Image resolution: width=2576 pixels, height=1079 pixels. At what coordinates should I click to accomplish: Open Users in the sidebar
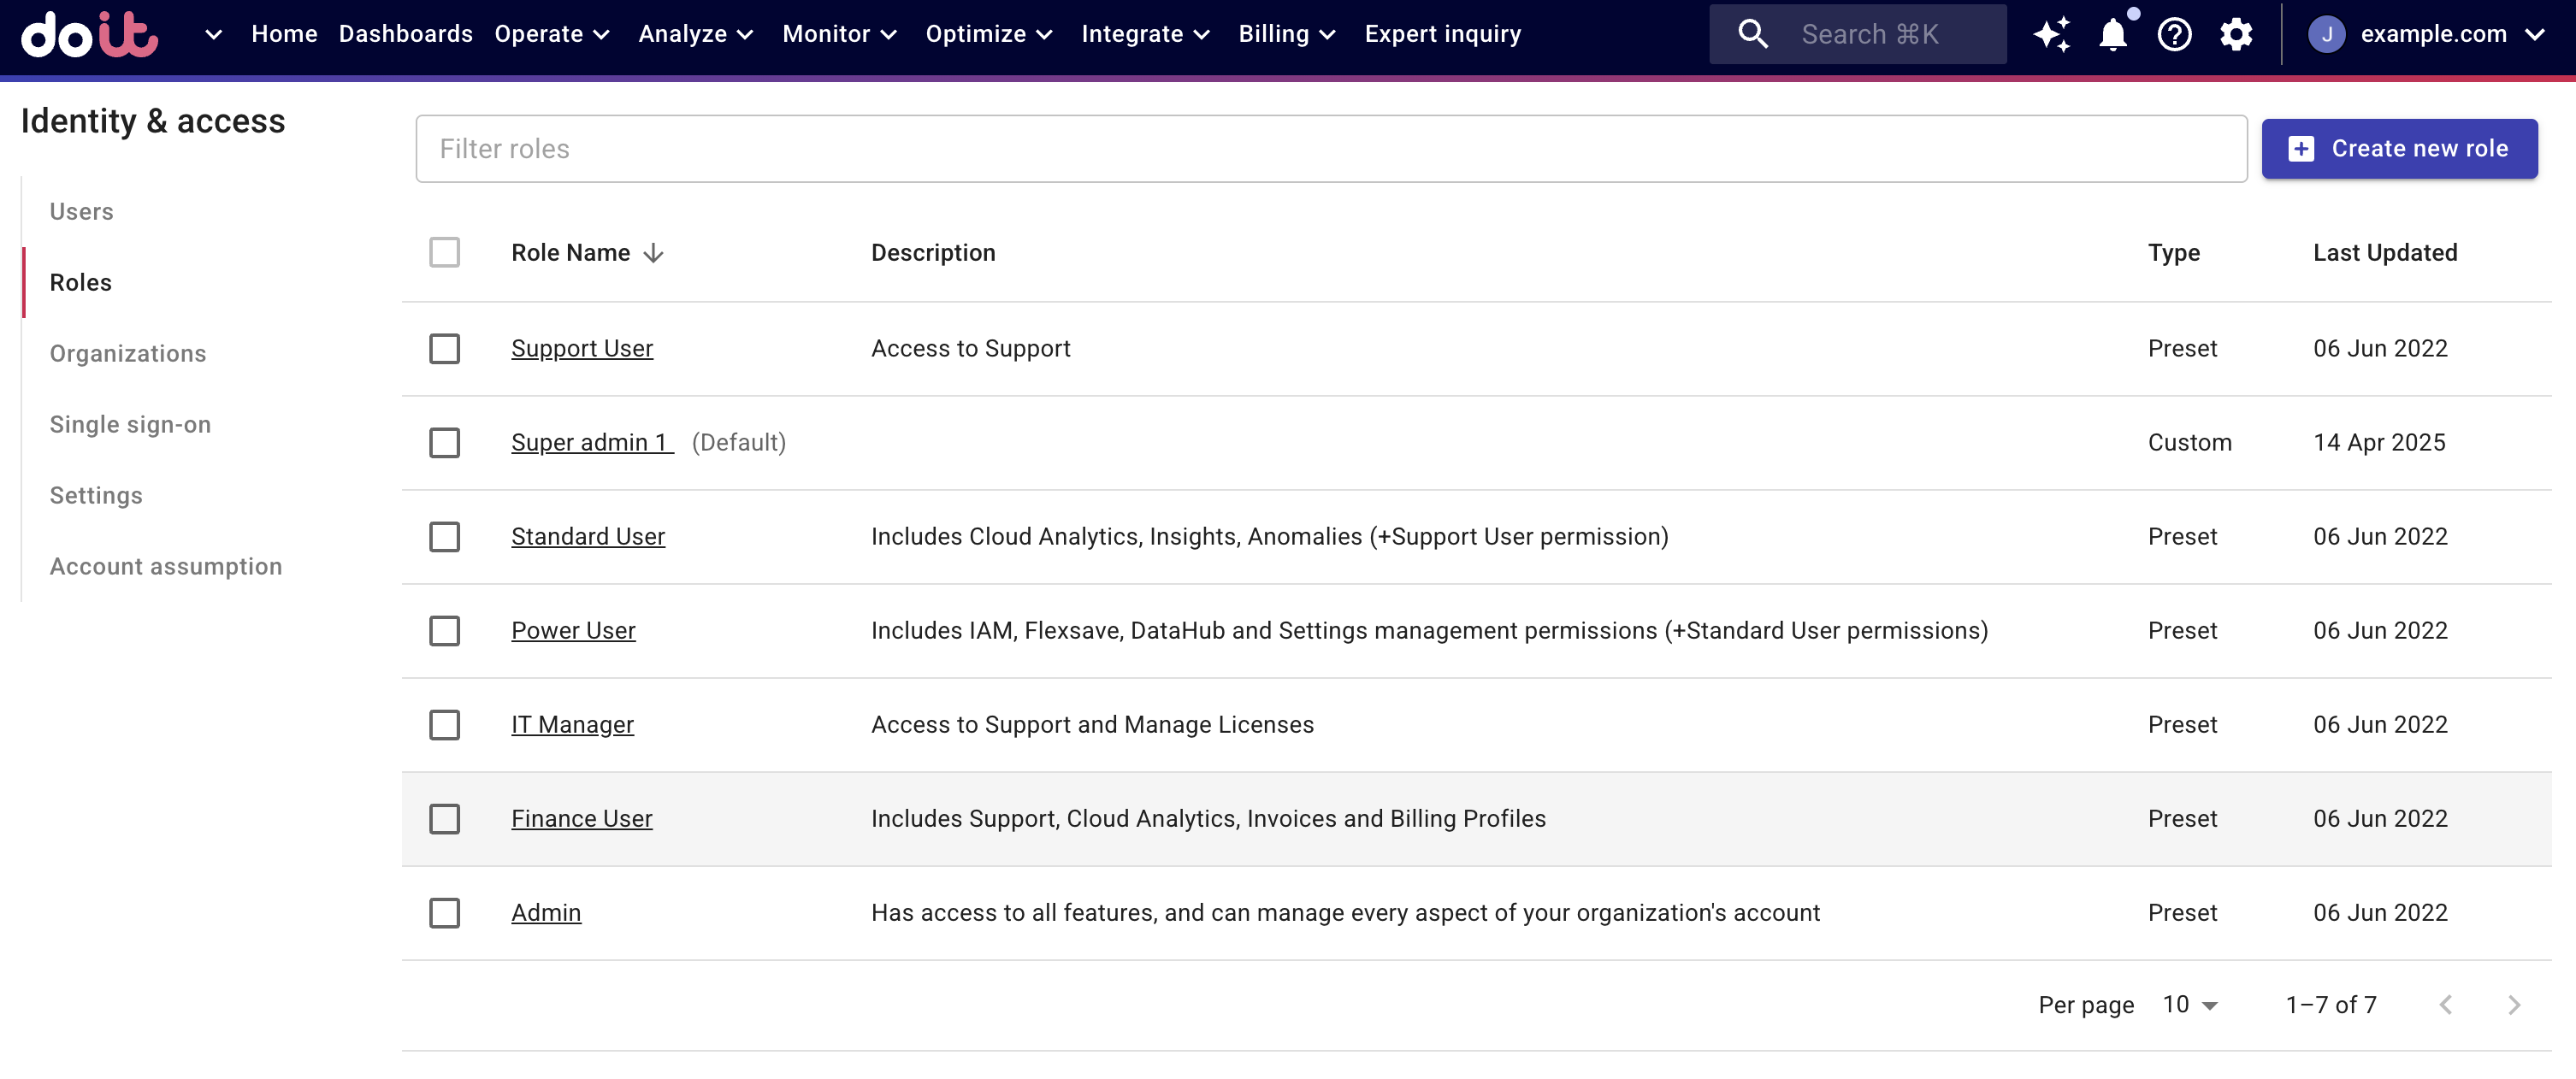pyautogui.click(x=81, y=212)
